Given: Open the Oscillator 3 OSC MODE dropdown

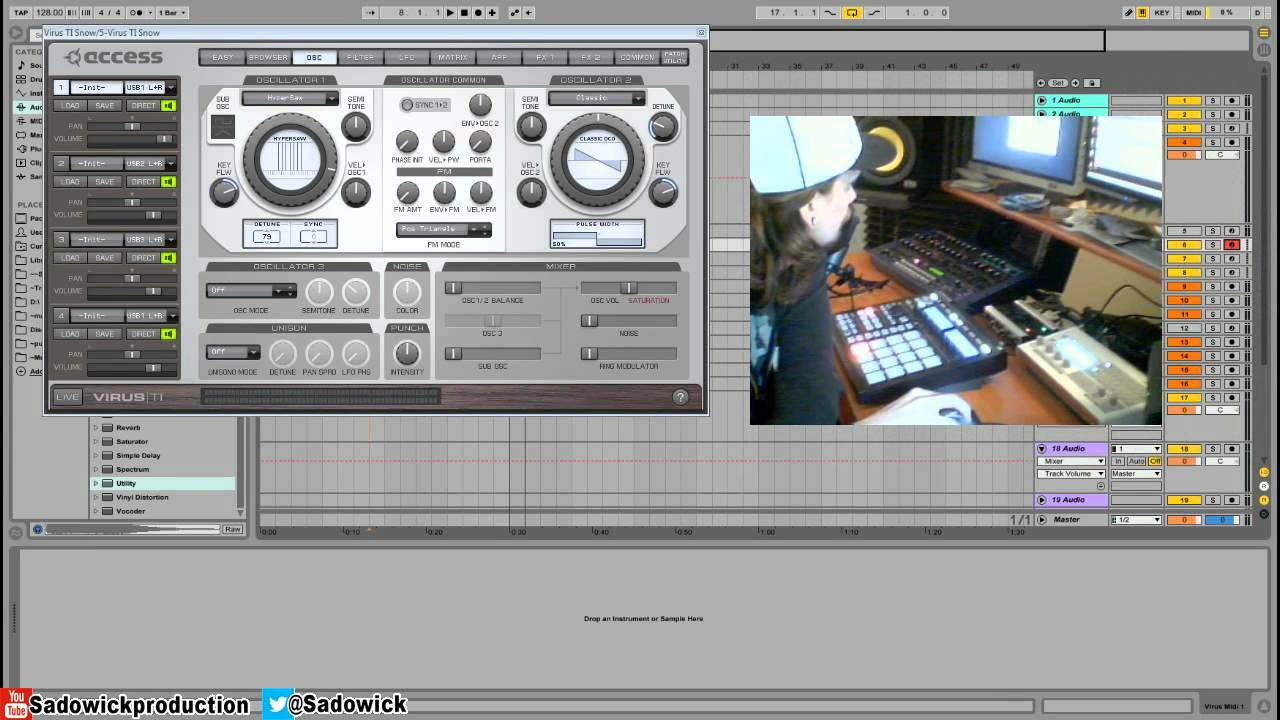Looking at the screenshot, I should (251, 291).
